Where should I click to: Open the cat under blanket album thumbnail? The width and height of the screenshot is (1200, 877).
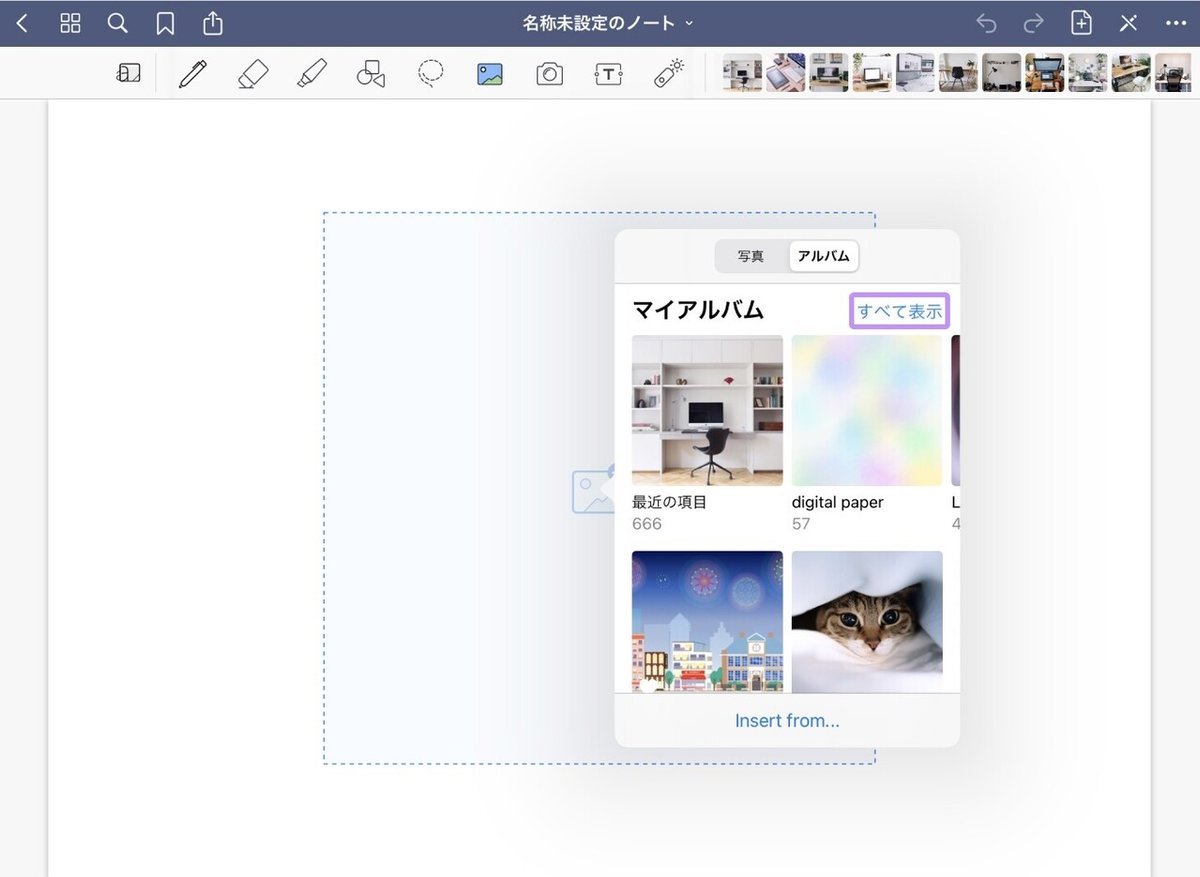tap(867, 621)
